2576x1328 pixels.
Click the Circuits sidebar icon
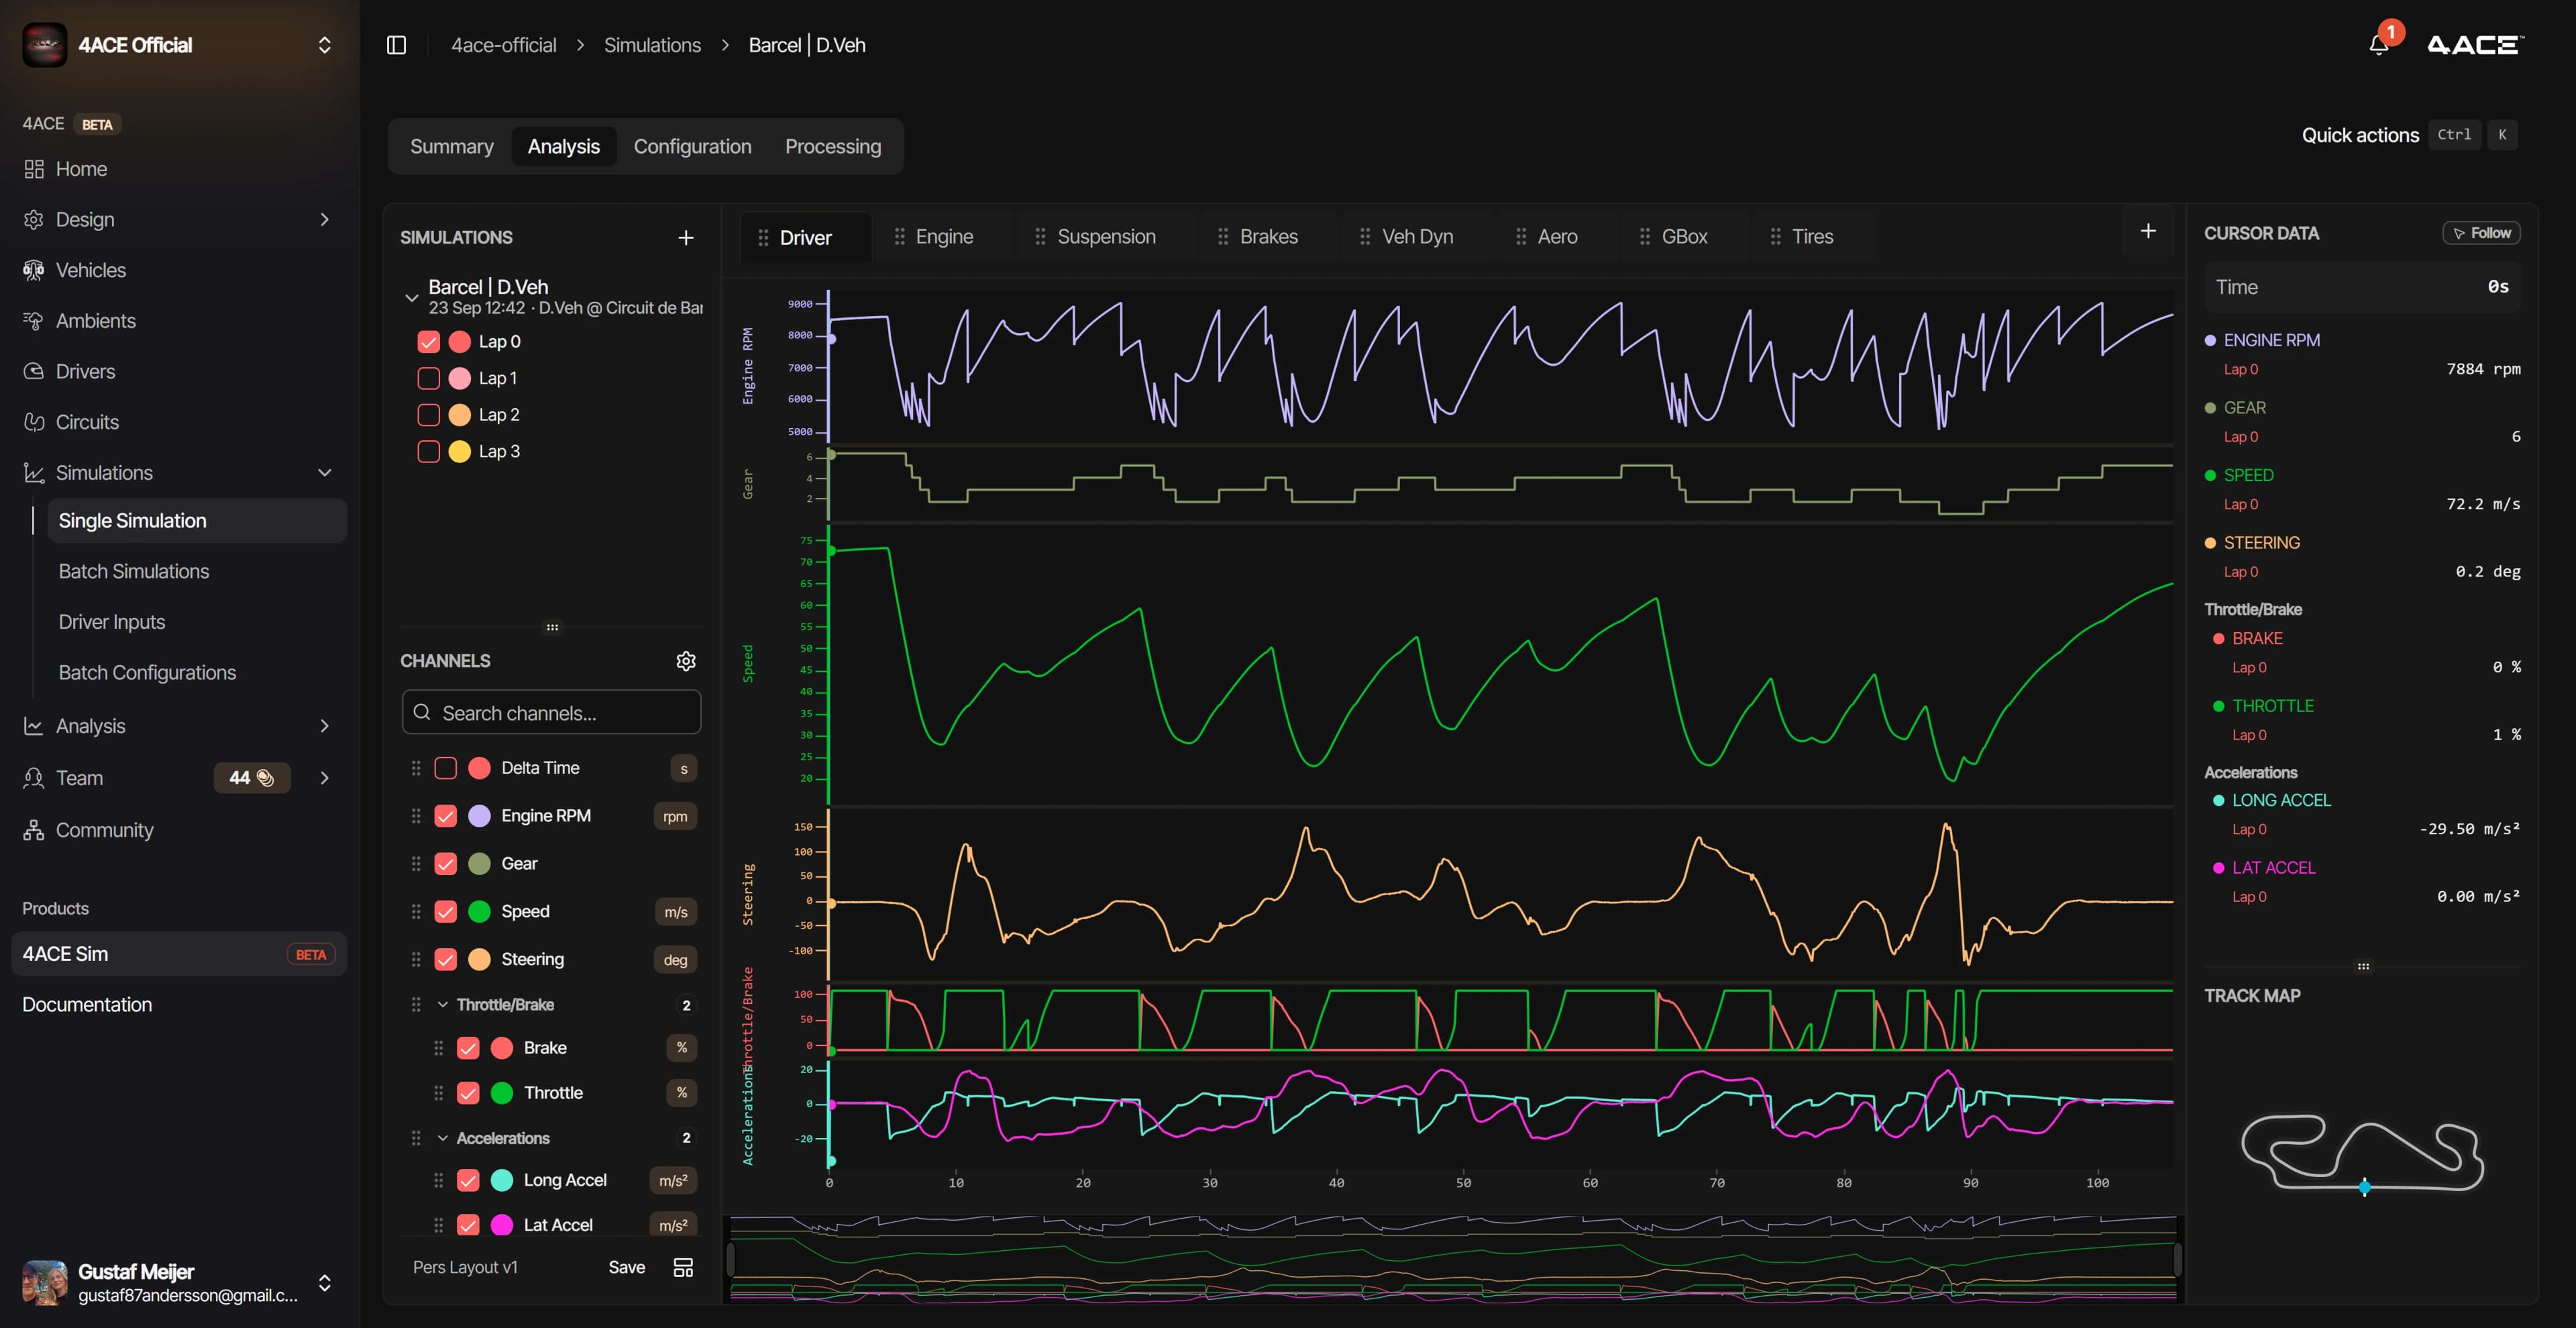[34, 422]
